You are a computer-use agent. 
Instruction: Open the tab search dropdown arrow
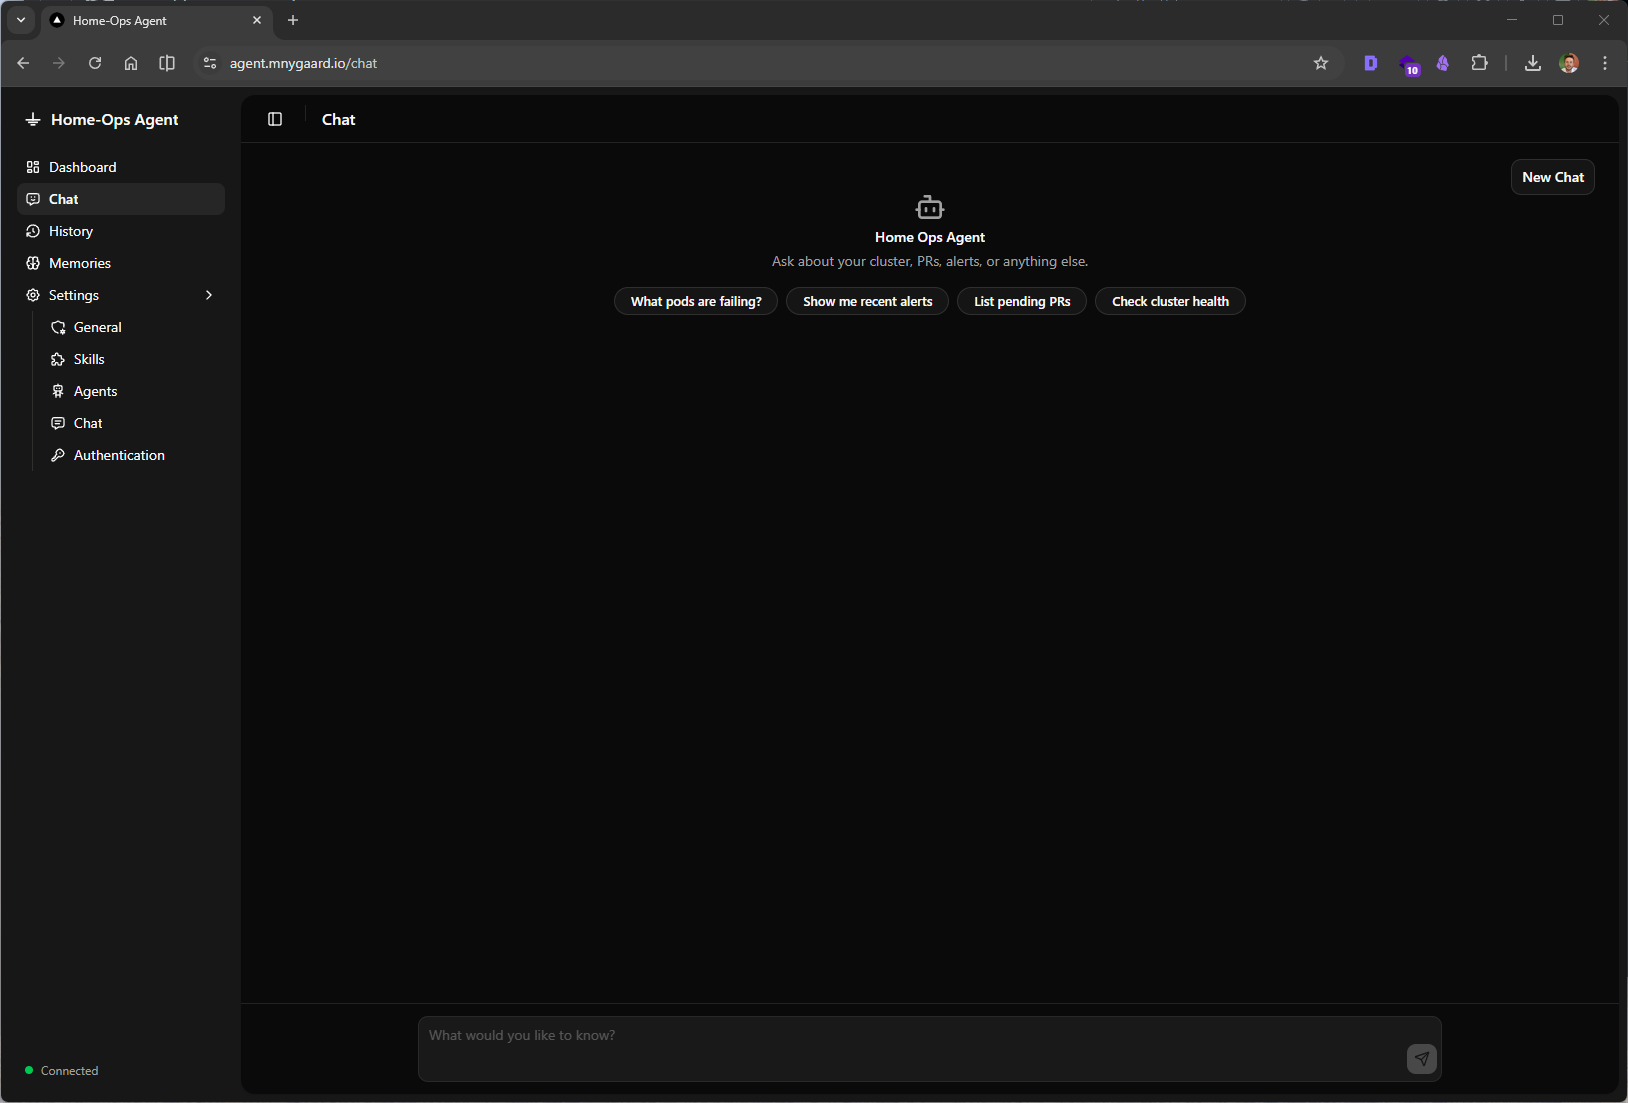pyautogui.click(x=21, y=20)
